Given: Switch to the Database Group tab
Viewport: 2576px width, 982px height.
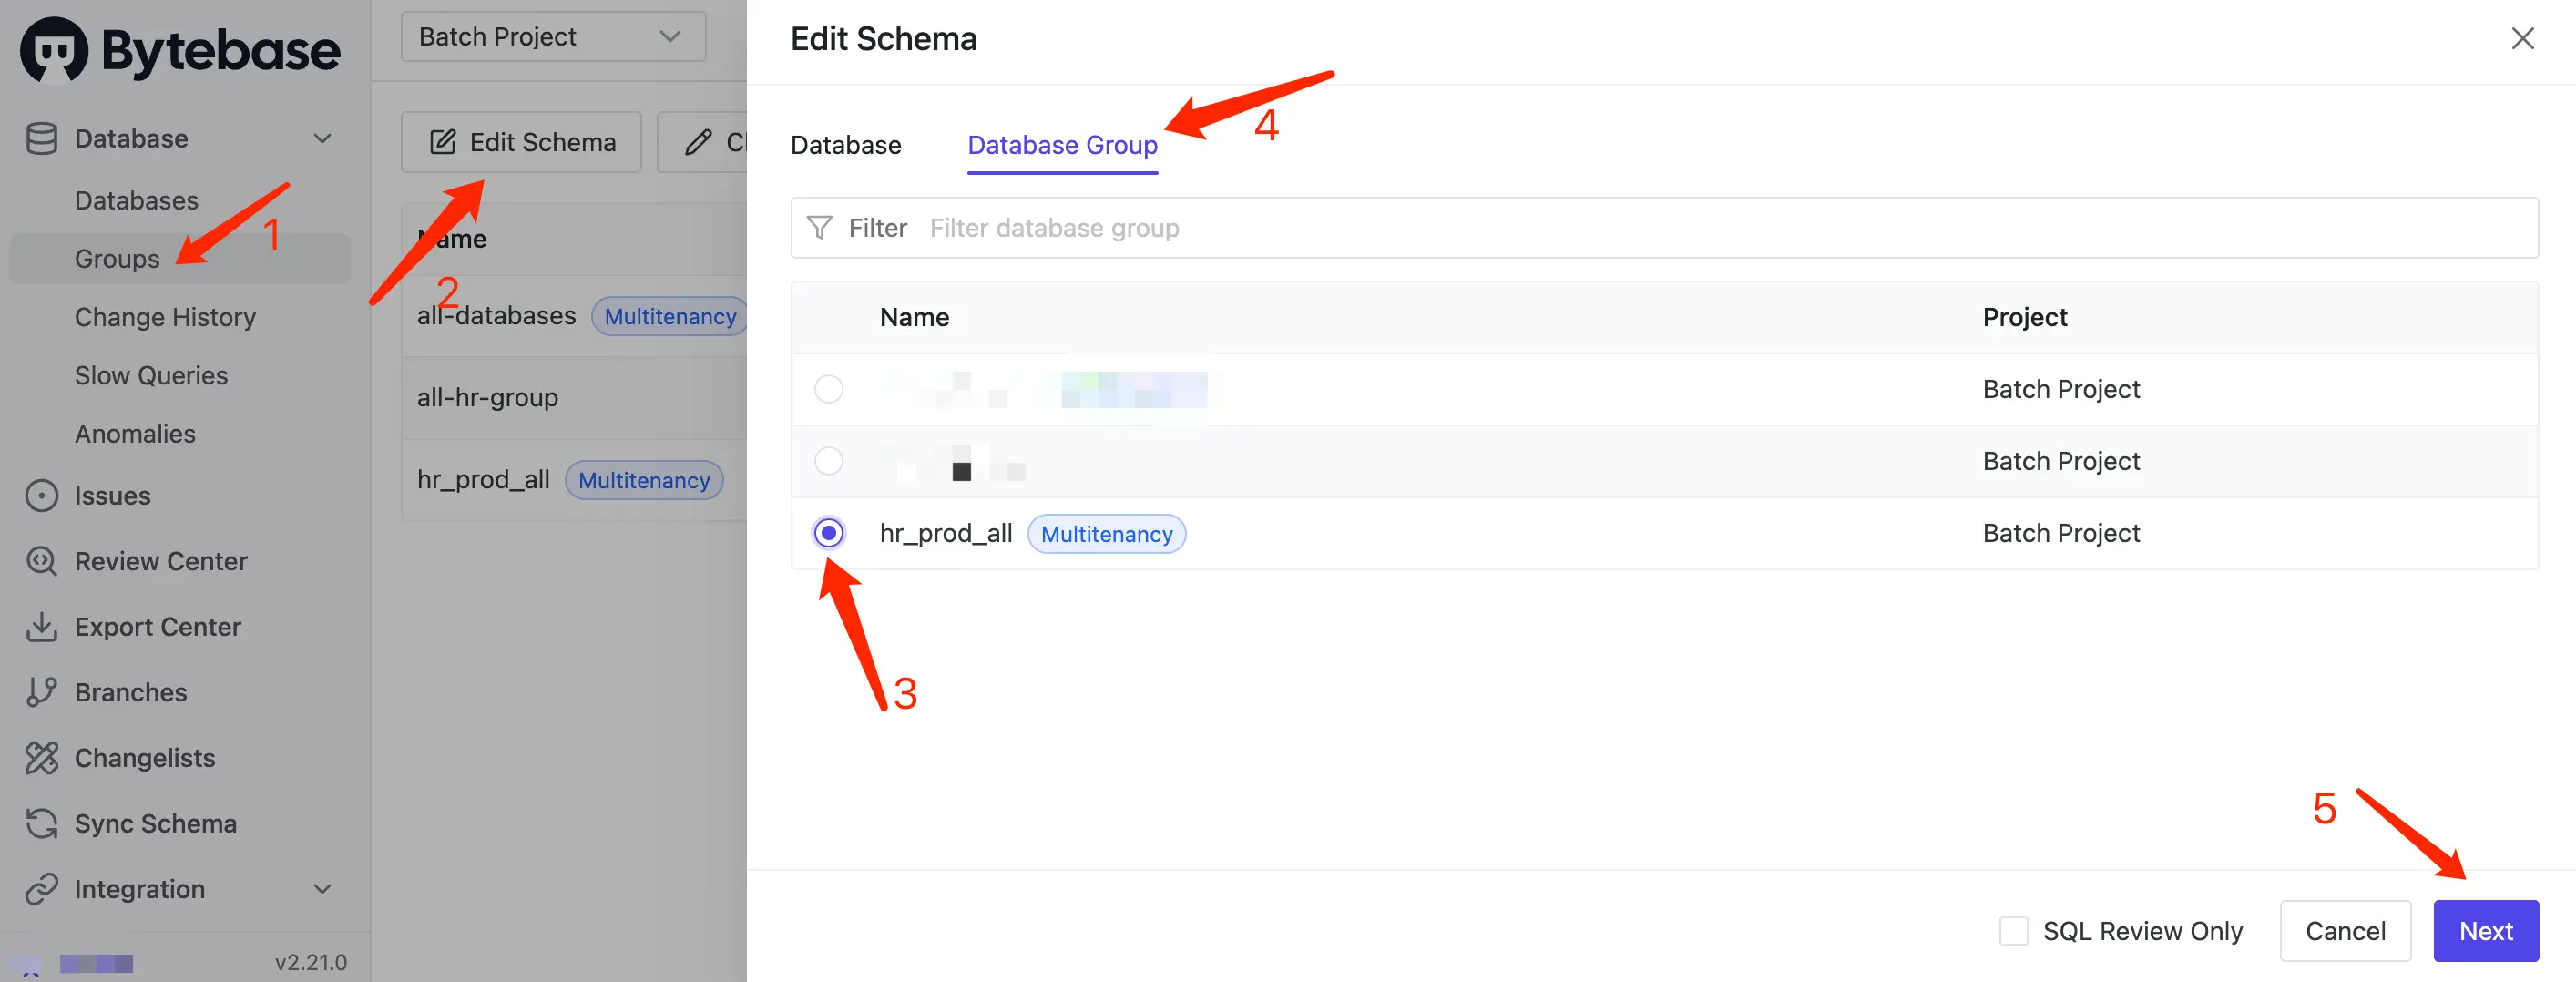Looking at the screenshot, I should (1062, 145).
